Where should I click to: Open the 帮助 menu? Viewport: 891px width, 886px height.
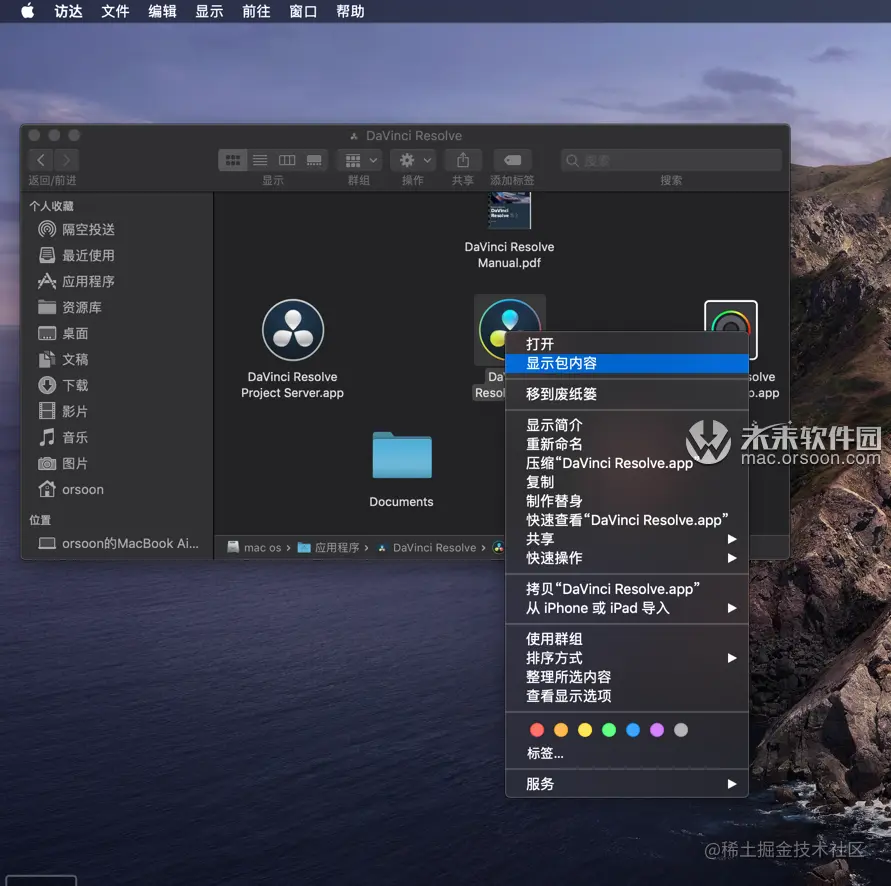350,11
